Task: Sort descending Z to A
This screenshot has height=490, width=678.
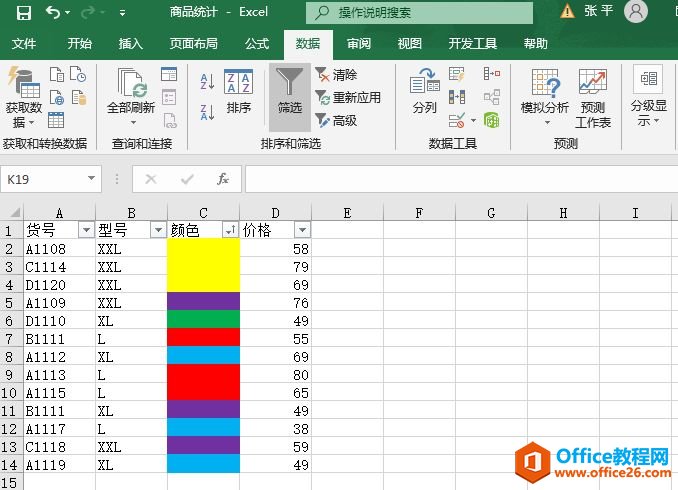Action: coord(208,112)
